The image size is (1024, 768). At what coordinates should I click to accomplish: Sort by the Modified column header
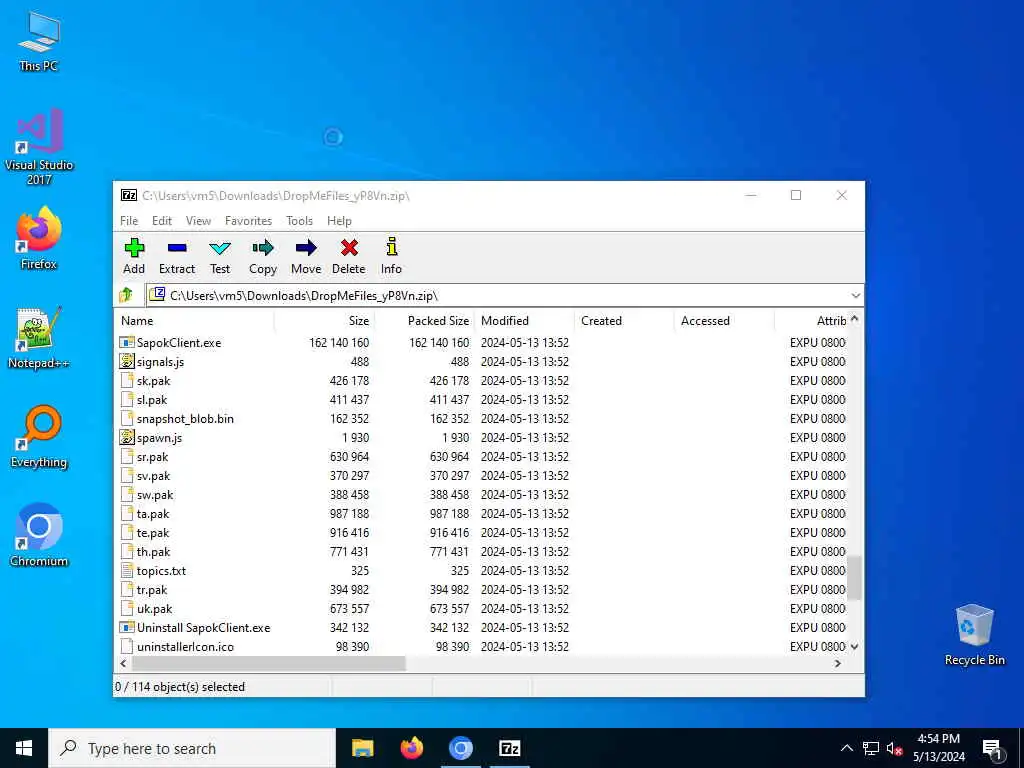pyautogui.click(x=524, y=321)
